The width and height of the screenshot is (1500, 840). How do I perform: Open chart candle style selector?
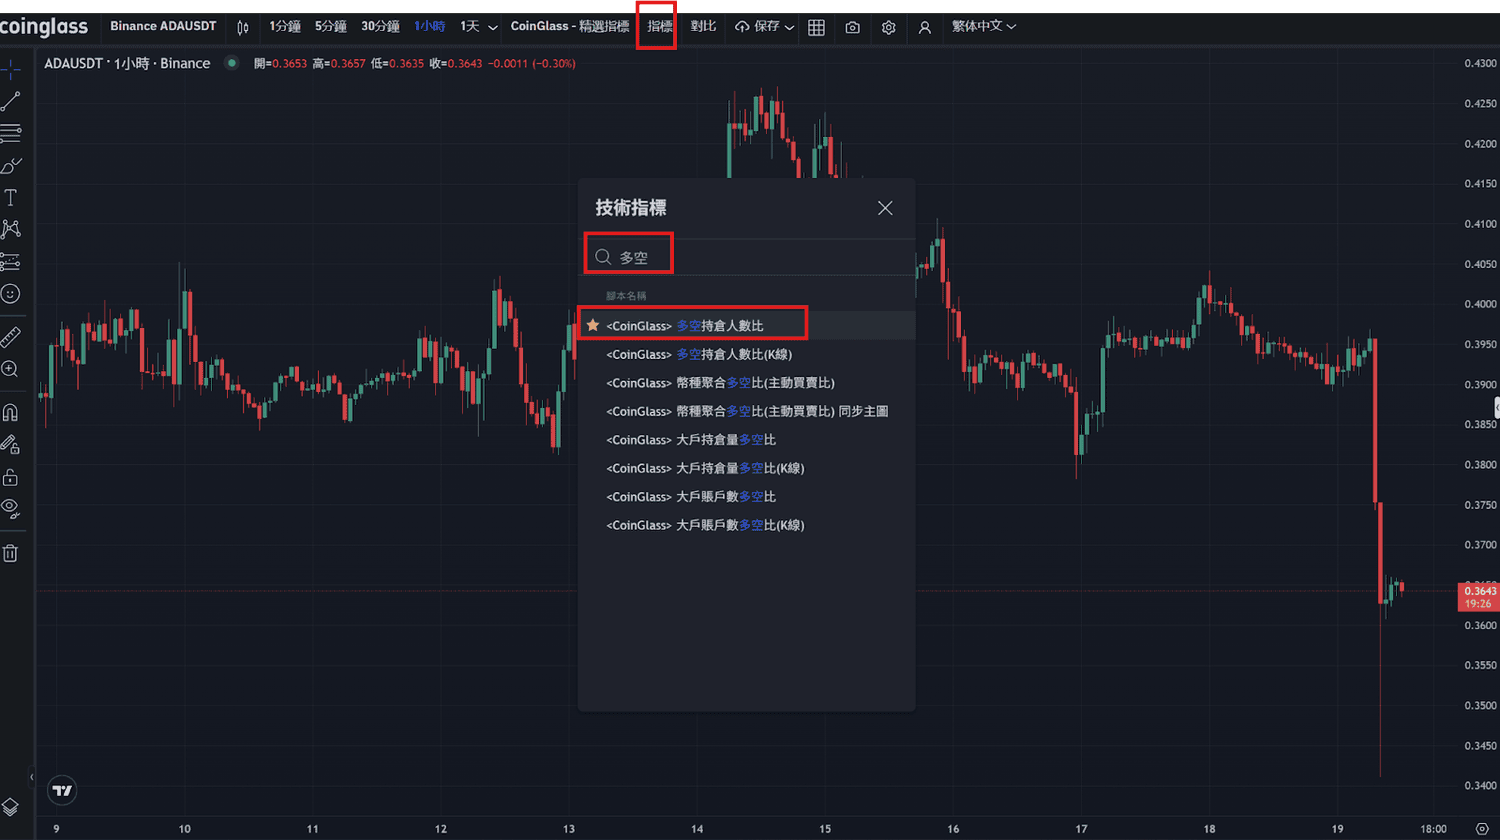tap(242, 27)
